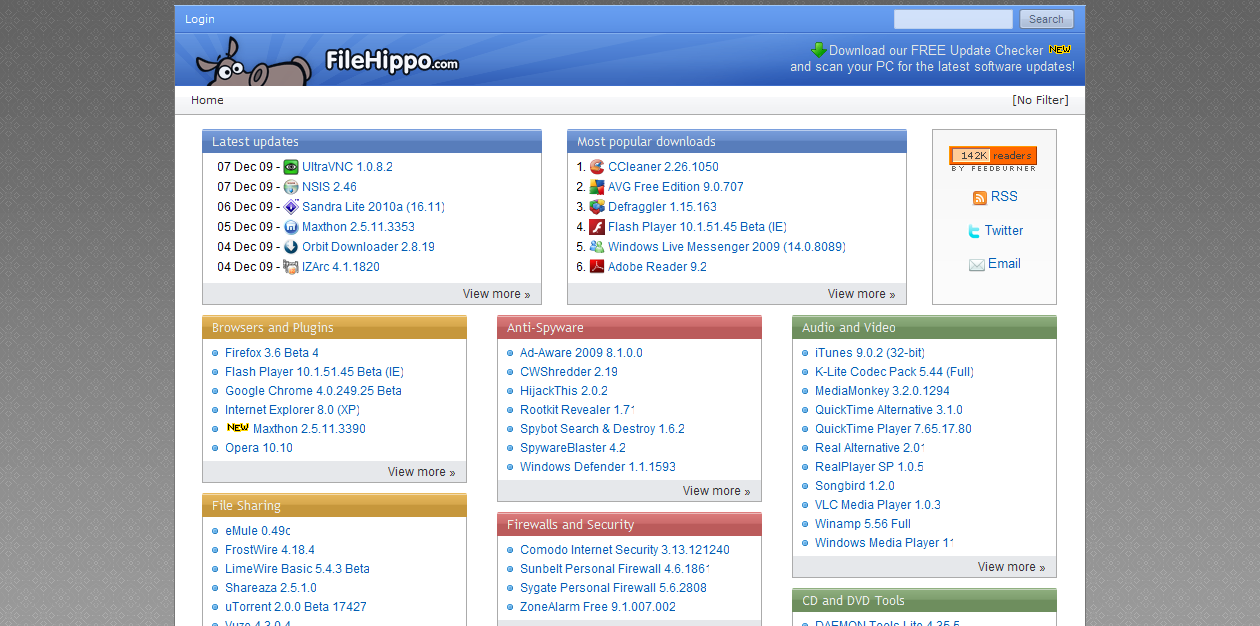Click into the search text field
This screenshot has width=1260, height=626.
coord(953,19)
